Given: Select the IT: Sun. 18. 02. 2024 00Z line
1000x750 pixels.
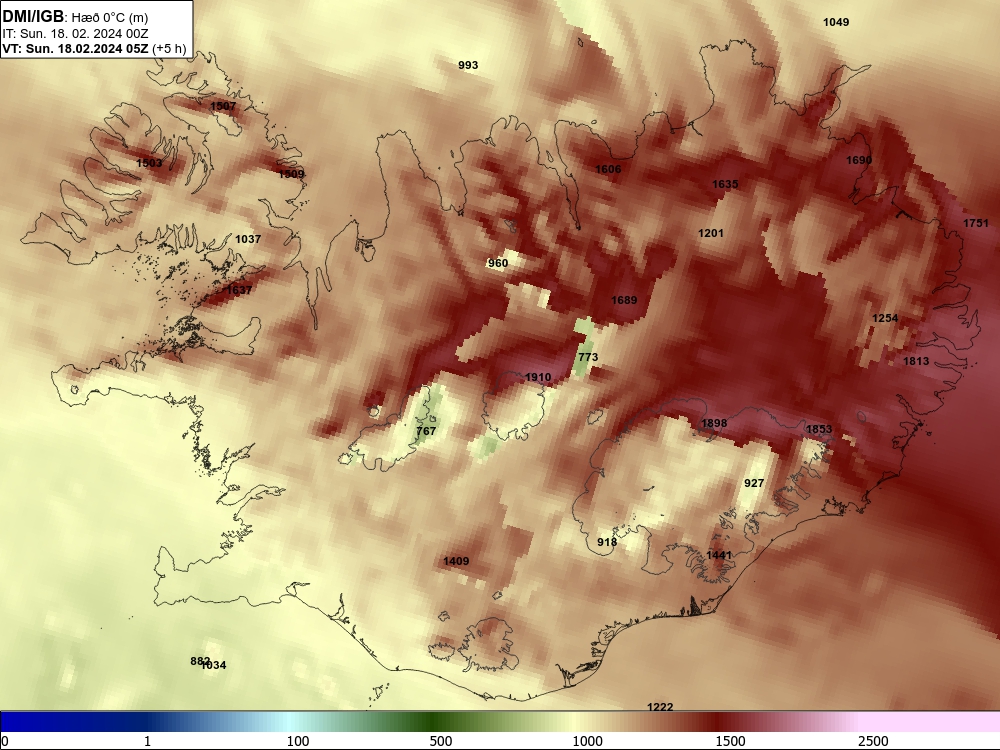Looking at the screenshot, I should 75,33.
